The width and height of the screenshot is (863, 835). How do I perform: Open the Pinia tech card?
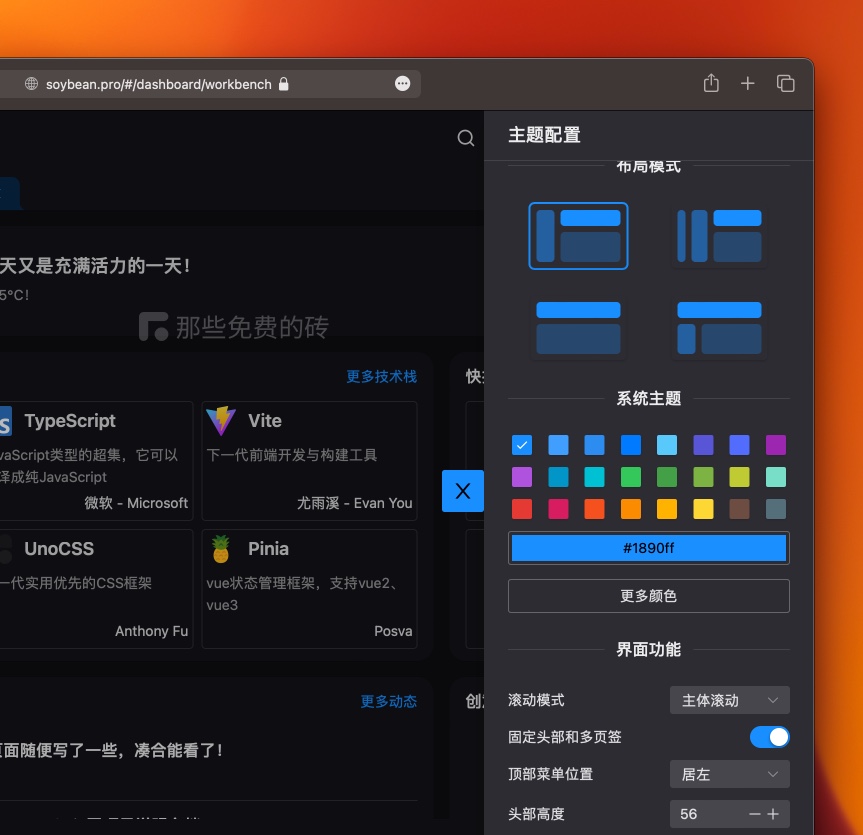[309, 589]
